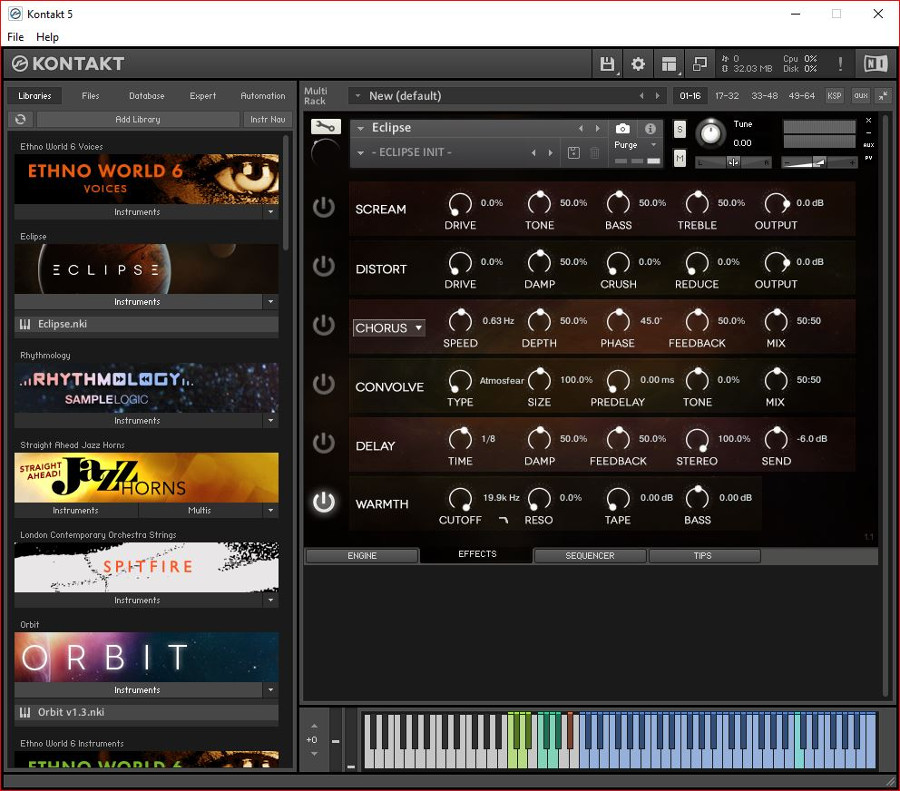Click the exclamation panic button

pyautogui.click(x=840, y=64)
